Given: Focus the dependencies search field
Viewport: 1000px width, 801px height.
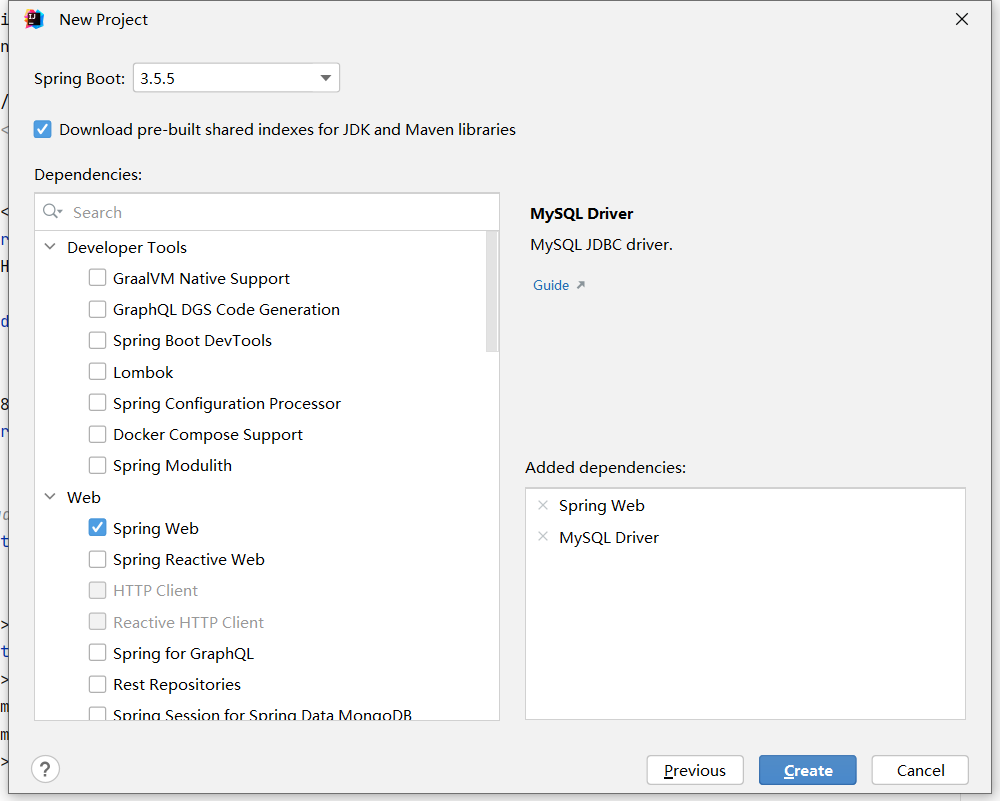Looking at the screenshot, I should 280,212.
